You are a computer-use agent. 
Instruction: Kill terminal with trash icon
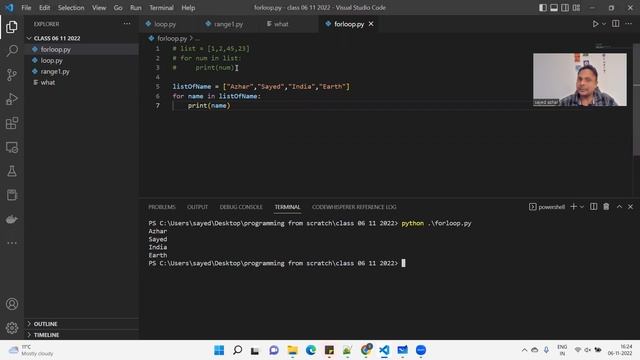tap(606, 207)
